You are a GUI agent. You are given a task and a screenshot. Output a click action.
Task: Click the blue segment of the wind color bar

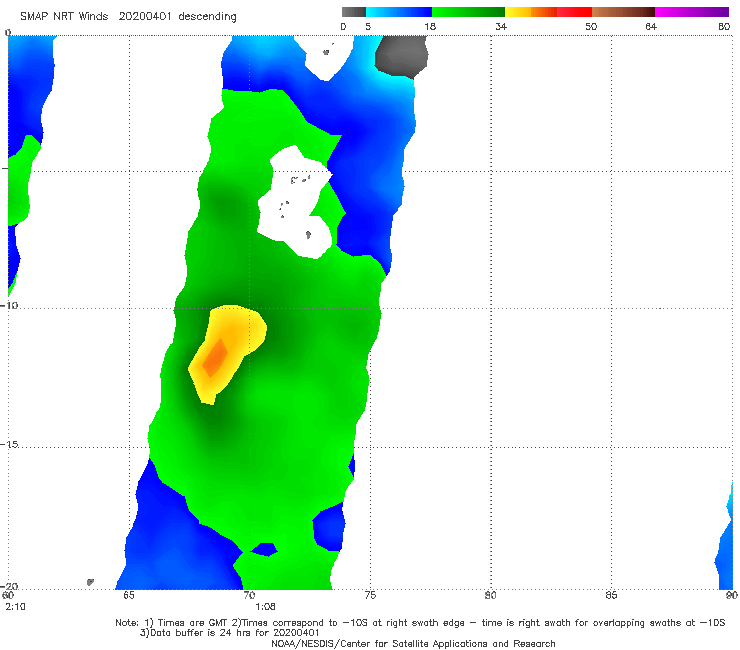pos(399,12)
